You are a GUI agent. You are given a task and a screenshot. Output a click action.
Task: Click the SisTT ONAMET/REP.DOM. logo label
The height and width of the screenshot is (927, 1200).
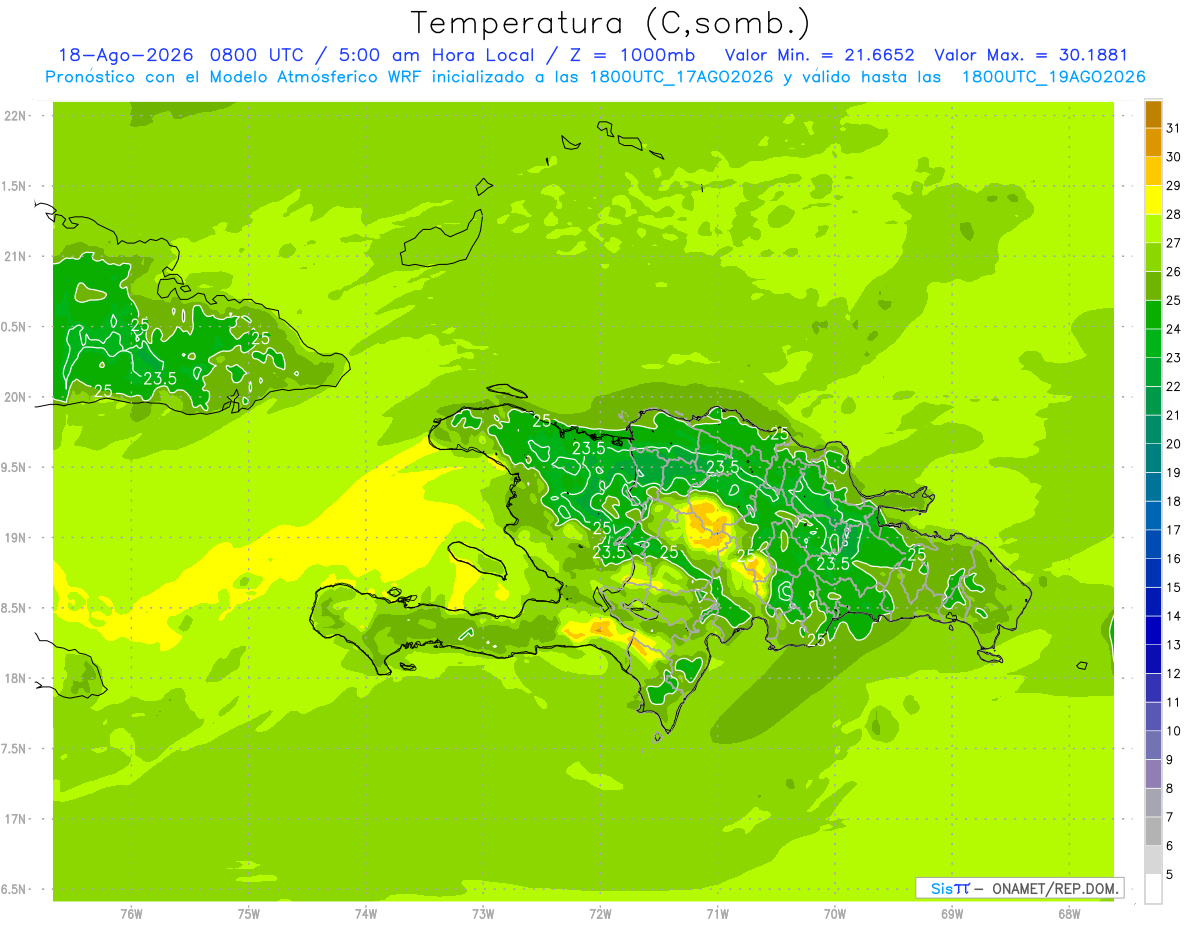click(x=1020, y=888)
